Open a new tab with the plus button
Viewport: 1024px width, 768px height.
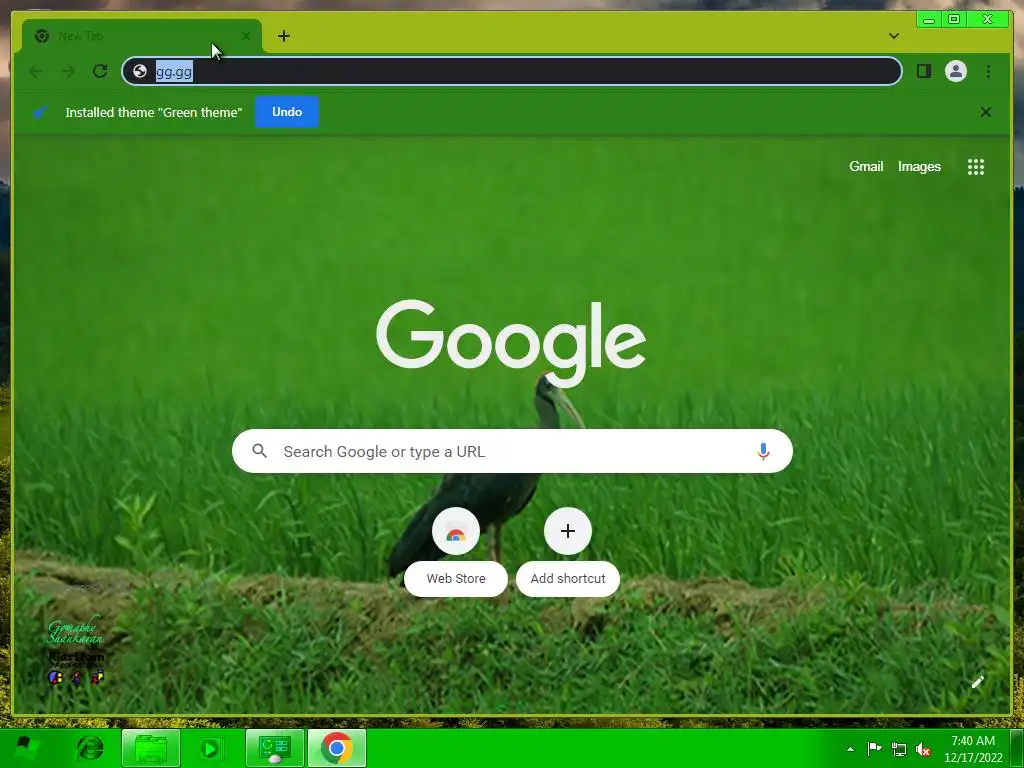283,36
